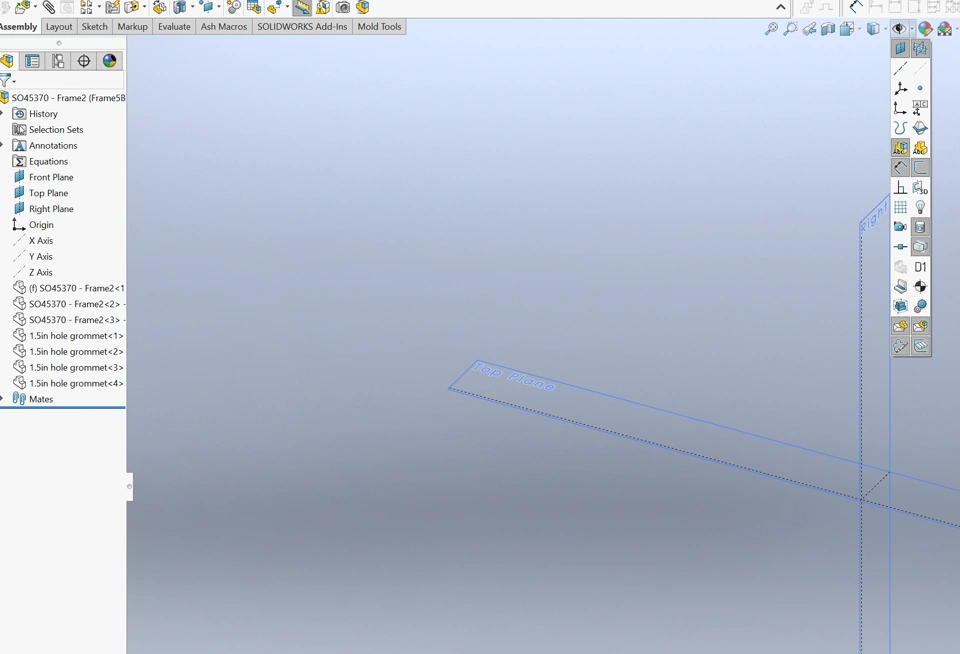Screen dimensions: 960x654
Task: Open the View Orientation dropdown arrow
Action: coord(858,29)
